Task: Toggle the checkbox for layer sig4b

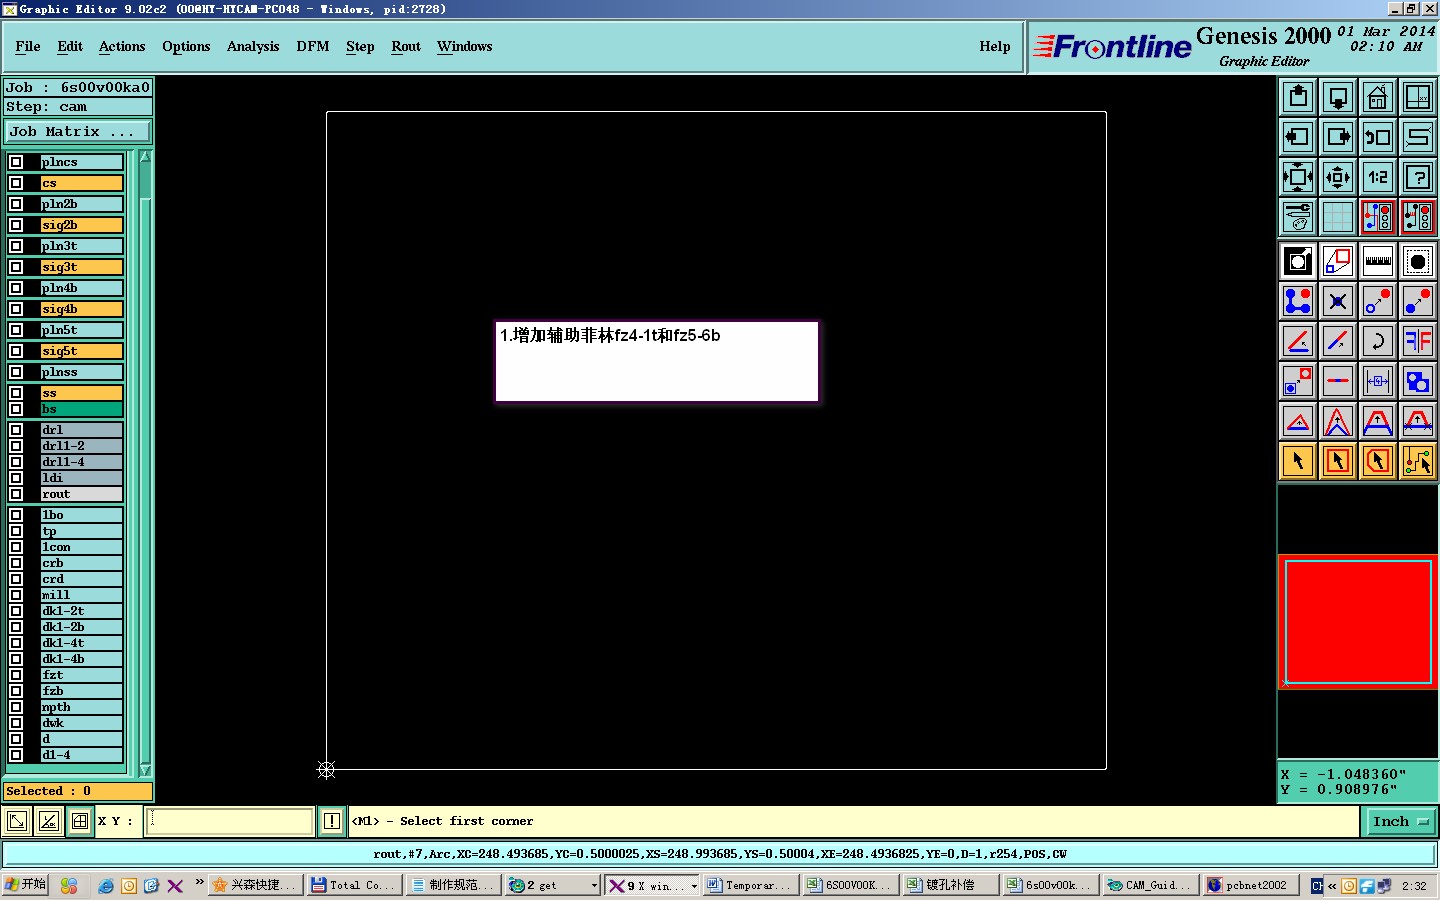Action: click(x=16, y=309)
